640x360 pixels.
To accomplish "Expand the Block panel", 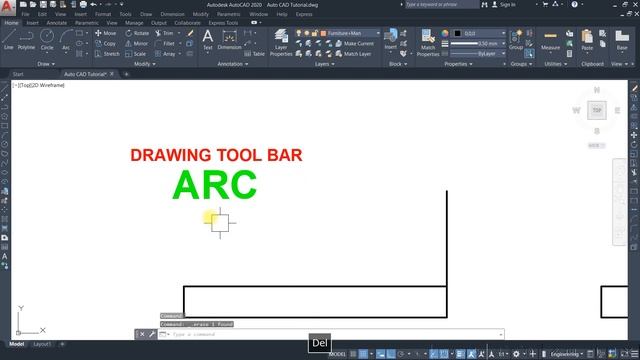I will pos(398,64).
